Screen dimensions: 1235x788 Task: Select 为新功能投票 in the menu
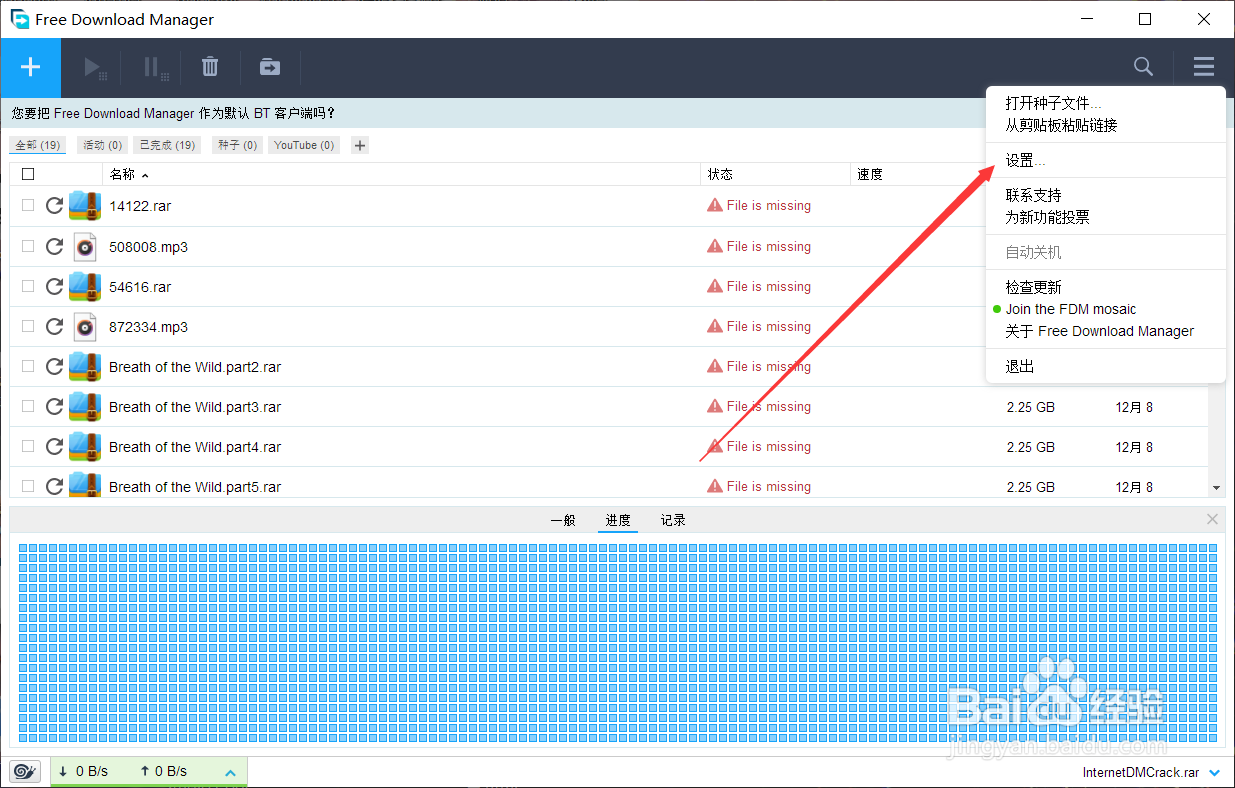click(x=1047, y=217)
